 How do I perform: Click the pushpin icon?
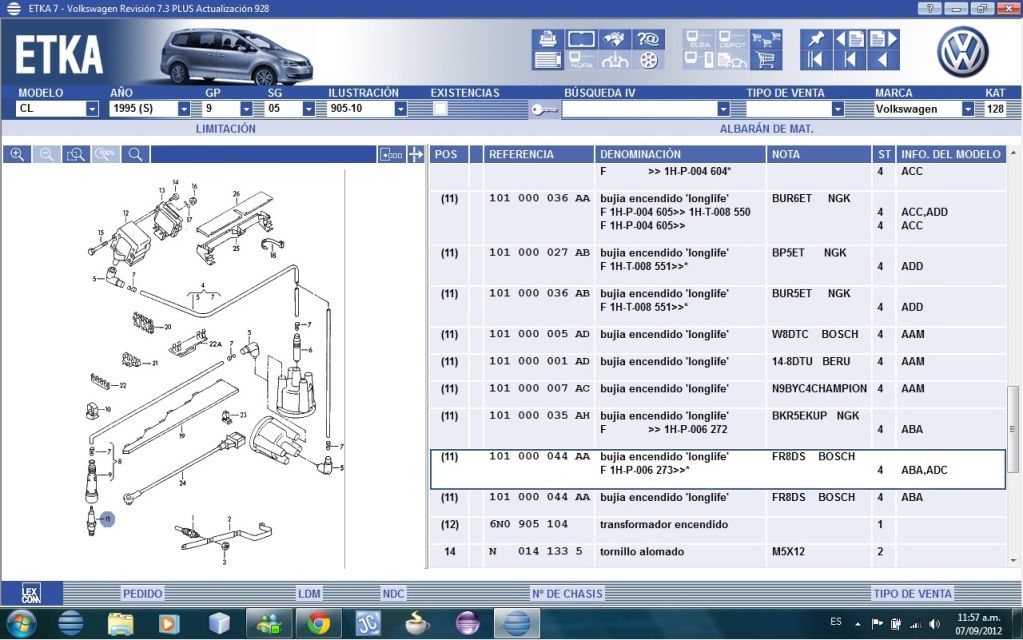coord(816,39)
